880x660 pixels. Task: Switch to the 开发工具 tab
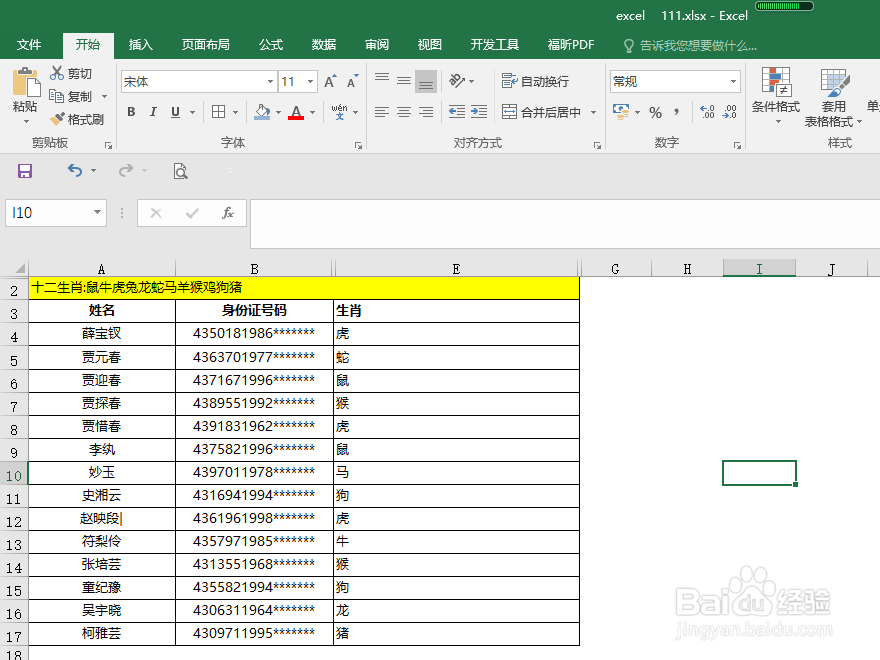494,45
